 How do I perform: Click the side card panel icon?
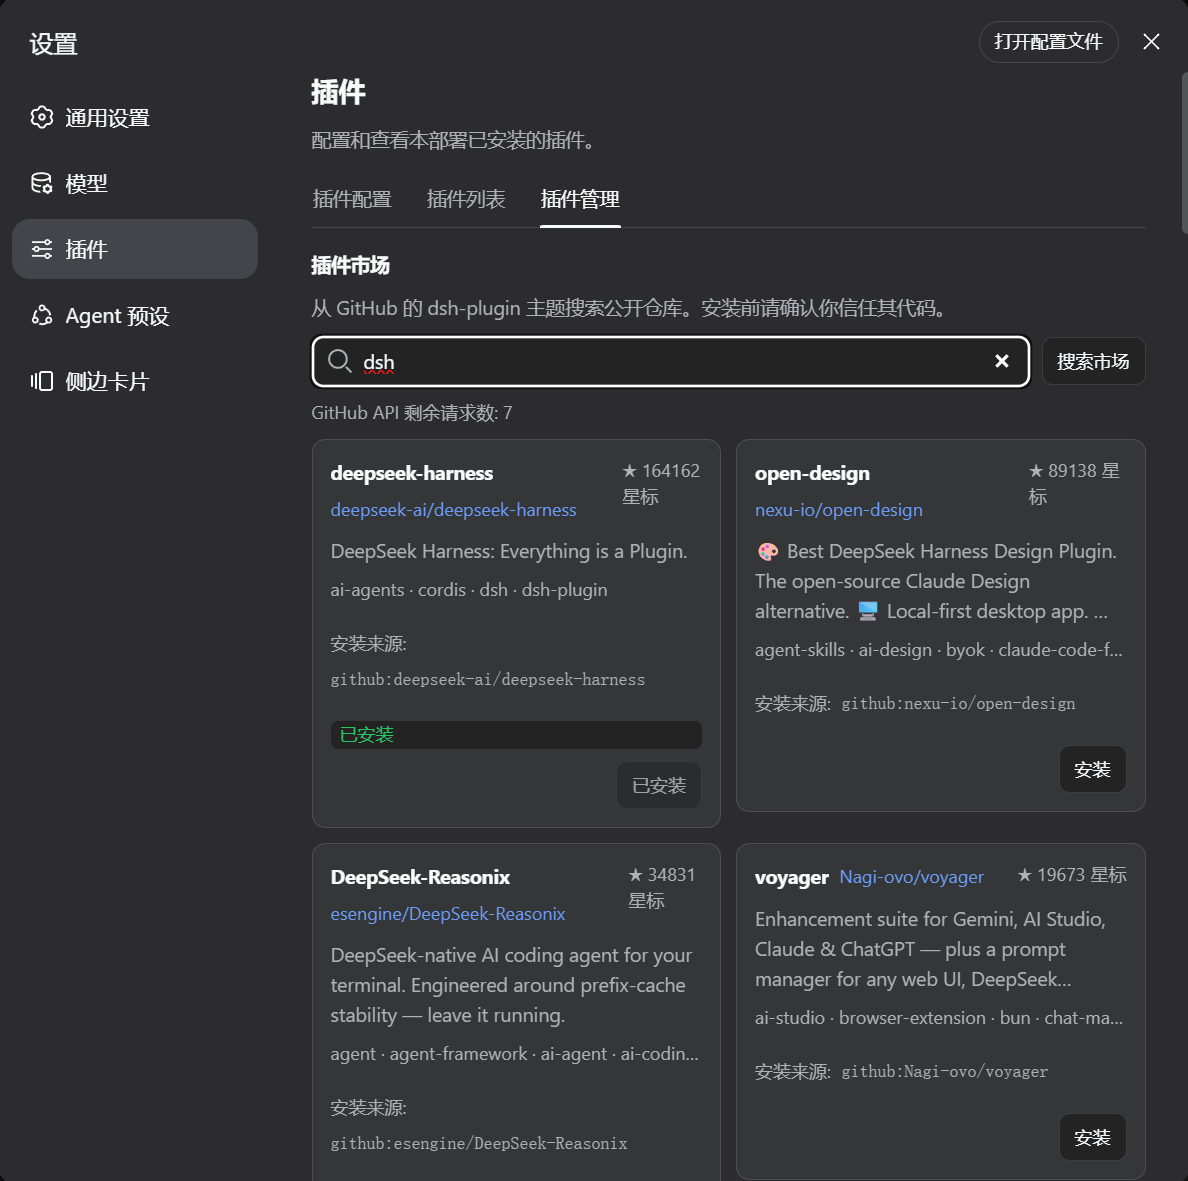pyautogui.click(x=42, y=381)
